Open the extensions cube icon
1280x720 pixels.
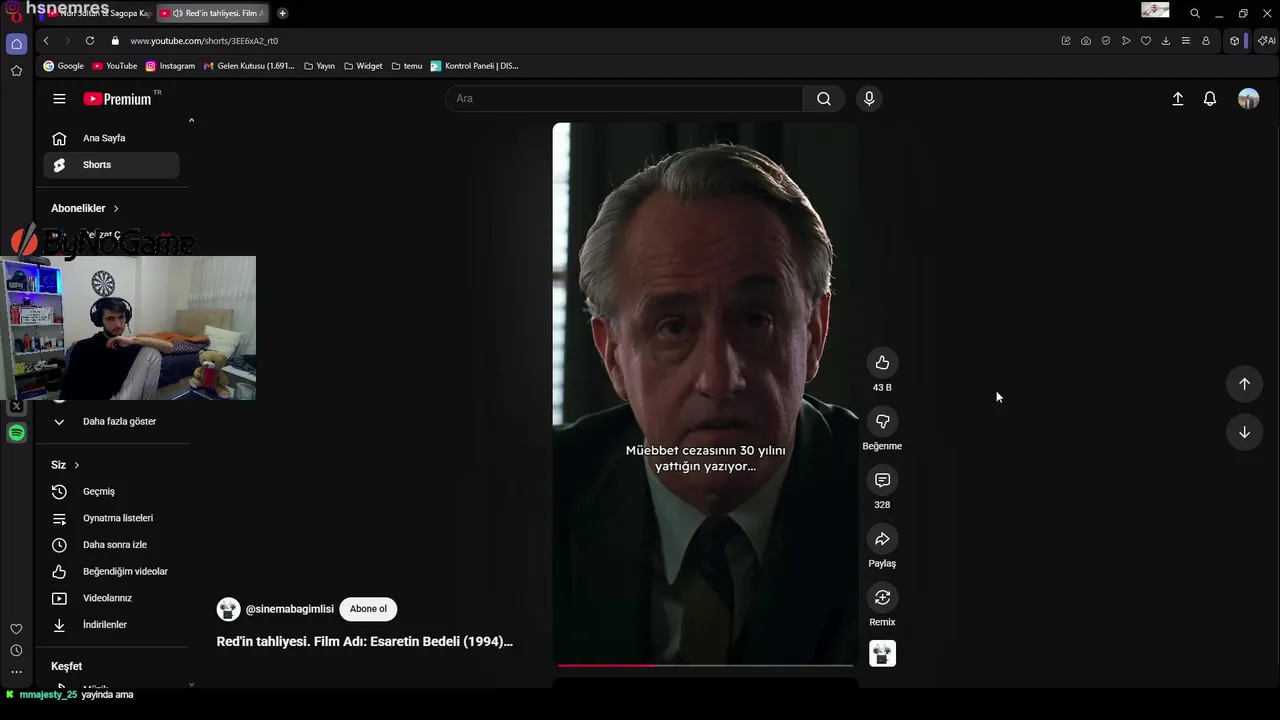(1235, 41)
